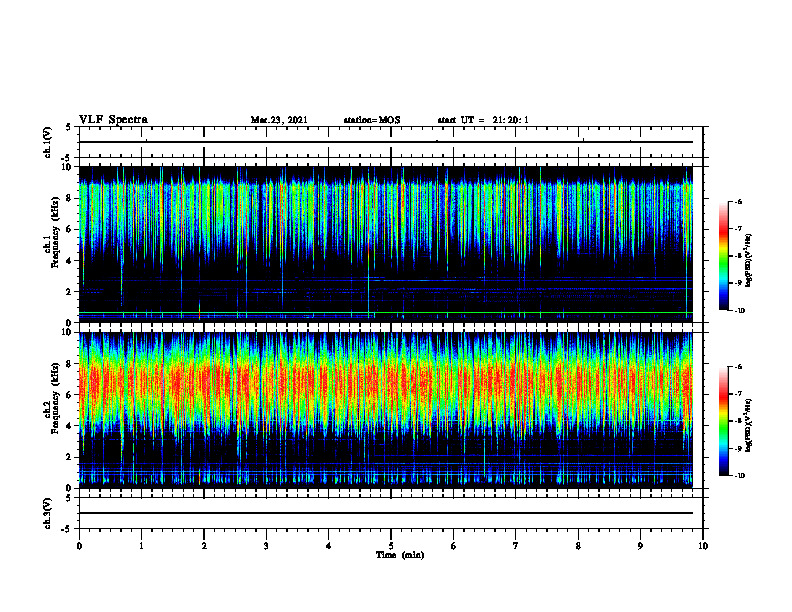Click the time axis tick label '9'
The height and width of the screenshot is (612, 792).
click(x=640, y=546)
